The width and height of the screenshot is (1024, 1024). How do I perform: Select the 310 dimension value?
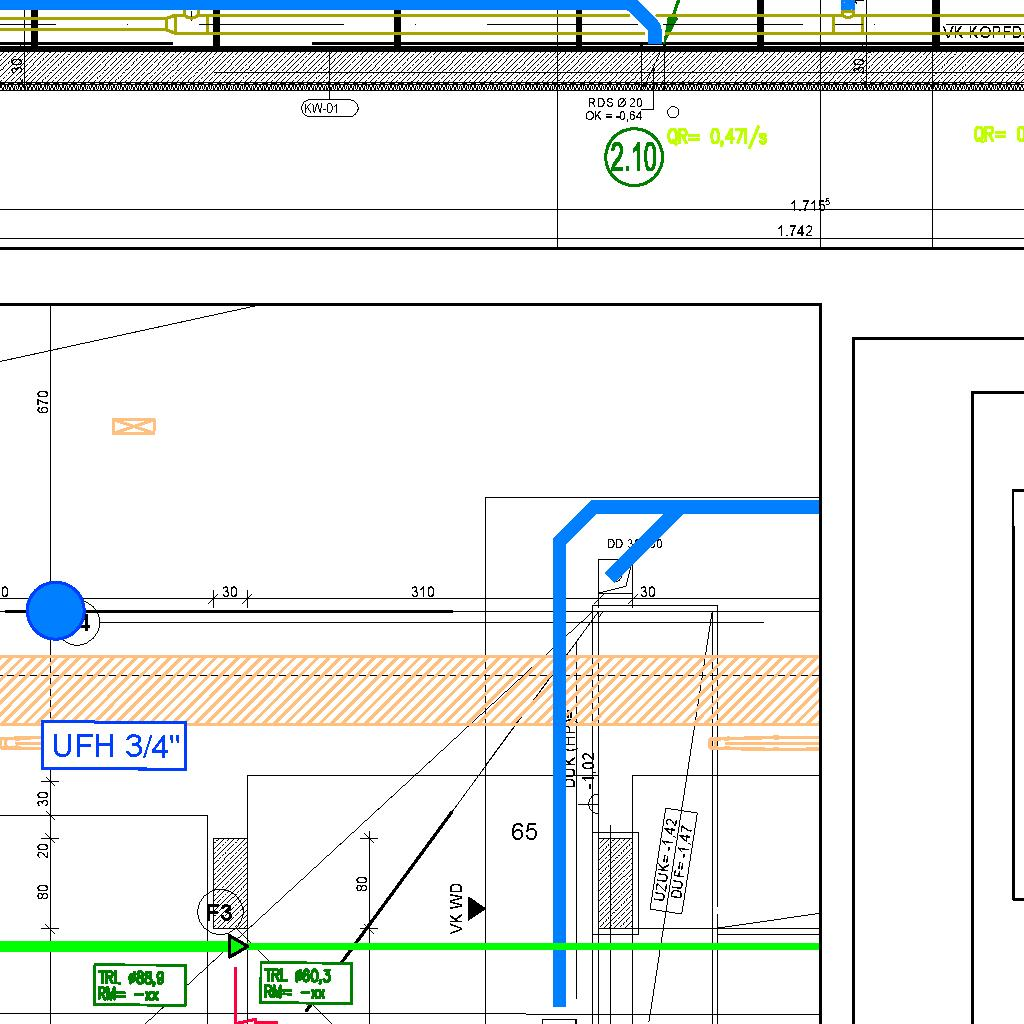point(423,592)
